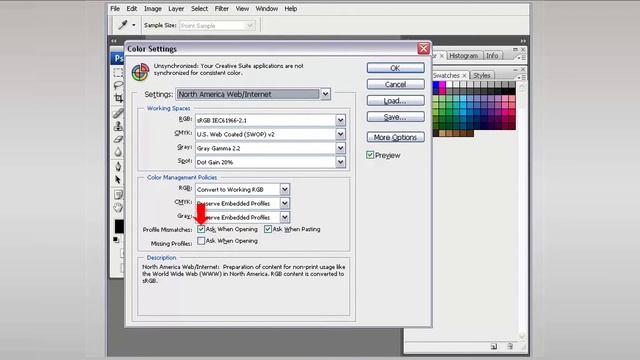Select the Blur droplet tool in toolbox
This screenshot has width=640, height=360.
118,152
